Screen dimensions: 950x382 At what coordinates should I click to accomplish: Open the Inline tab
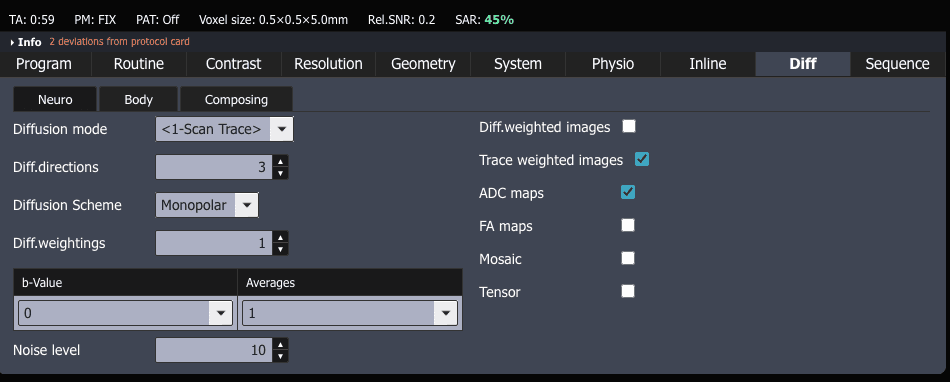[707, 64]
